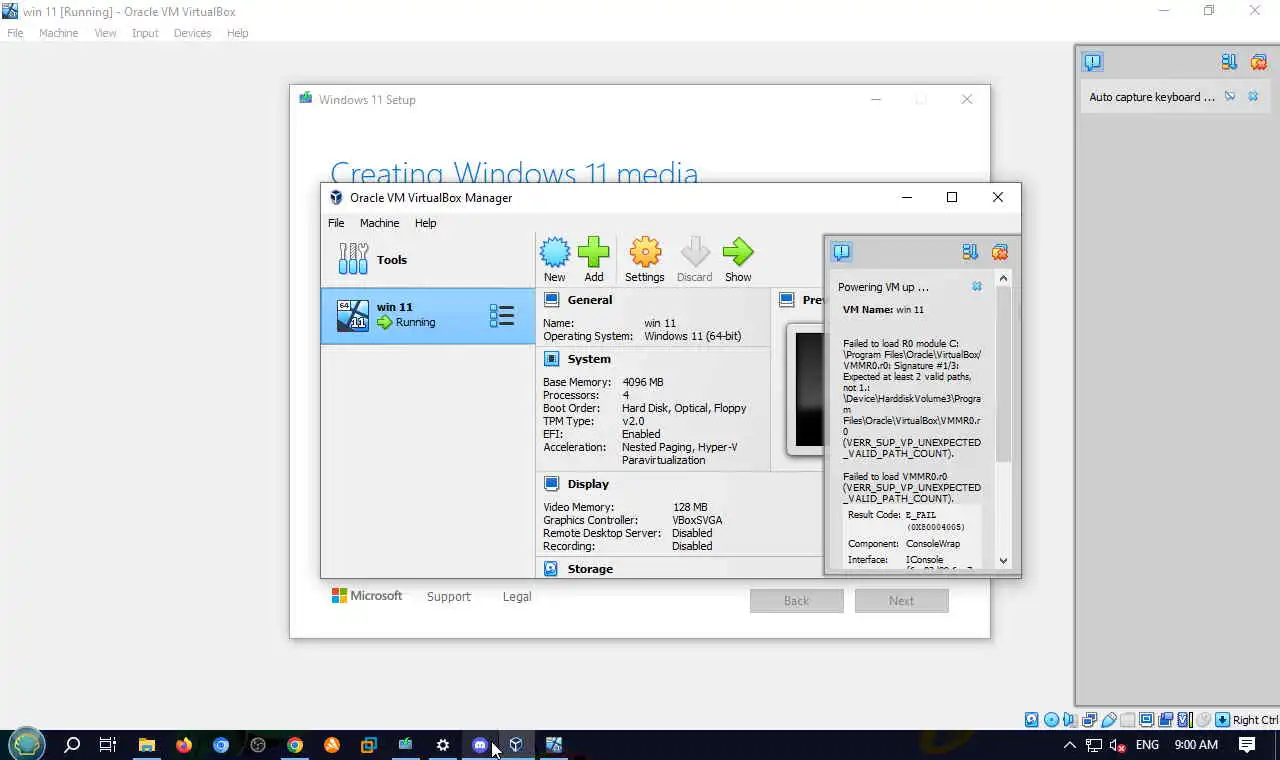
Task: Select the win 11 virtual machine entry
Action: pos(428,316)
